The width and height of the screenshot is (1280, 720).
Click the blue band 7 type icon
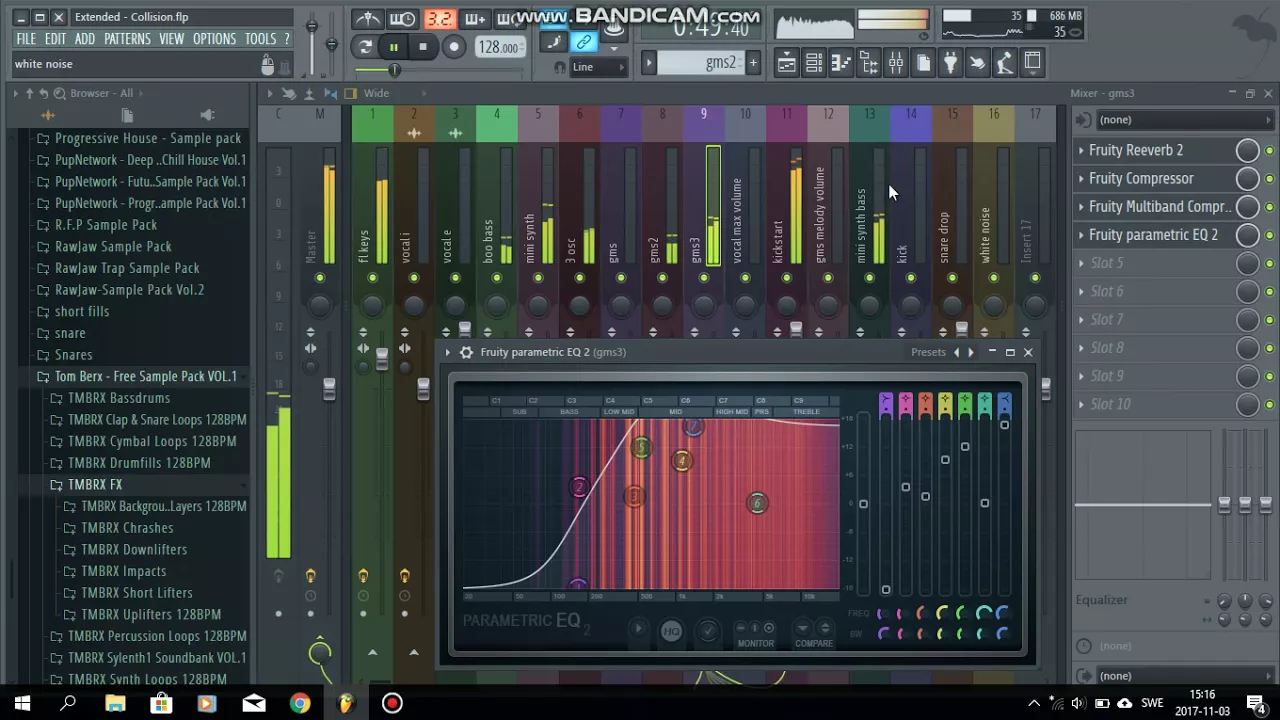click(x=1004, y=405)
